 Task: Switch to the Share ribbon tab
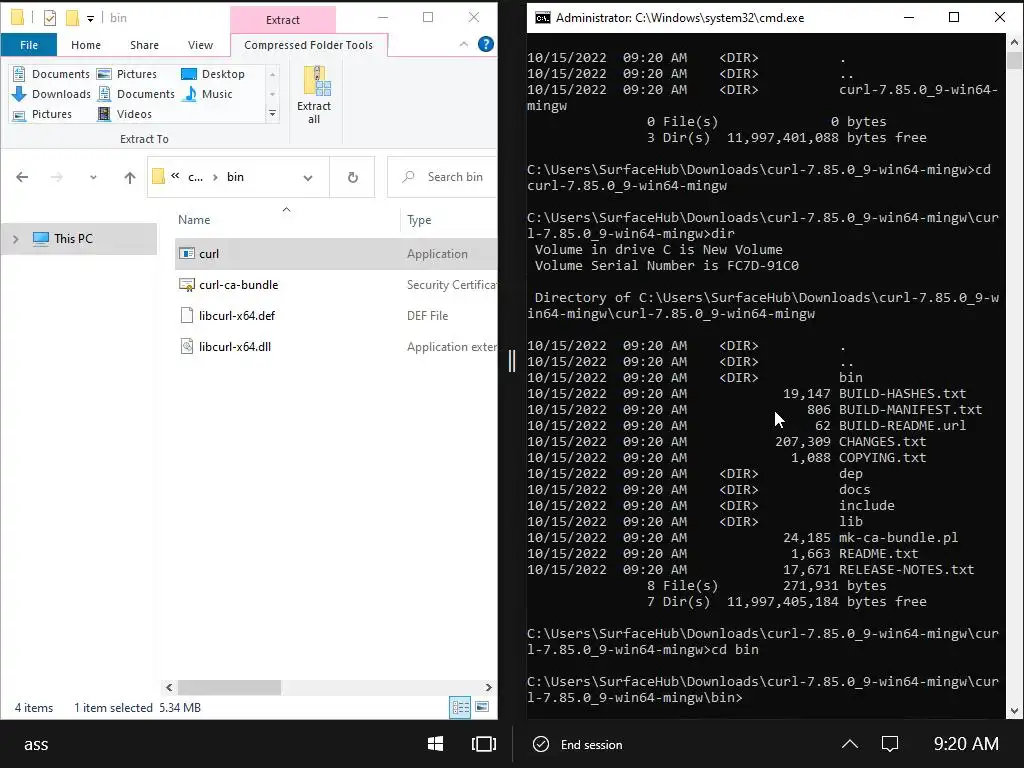point(144,45)
